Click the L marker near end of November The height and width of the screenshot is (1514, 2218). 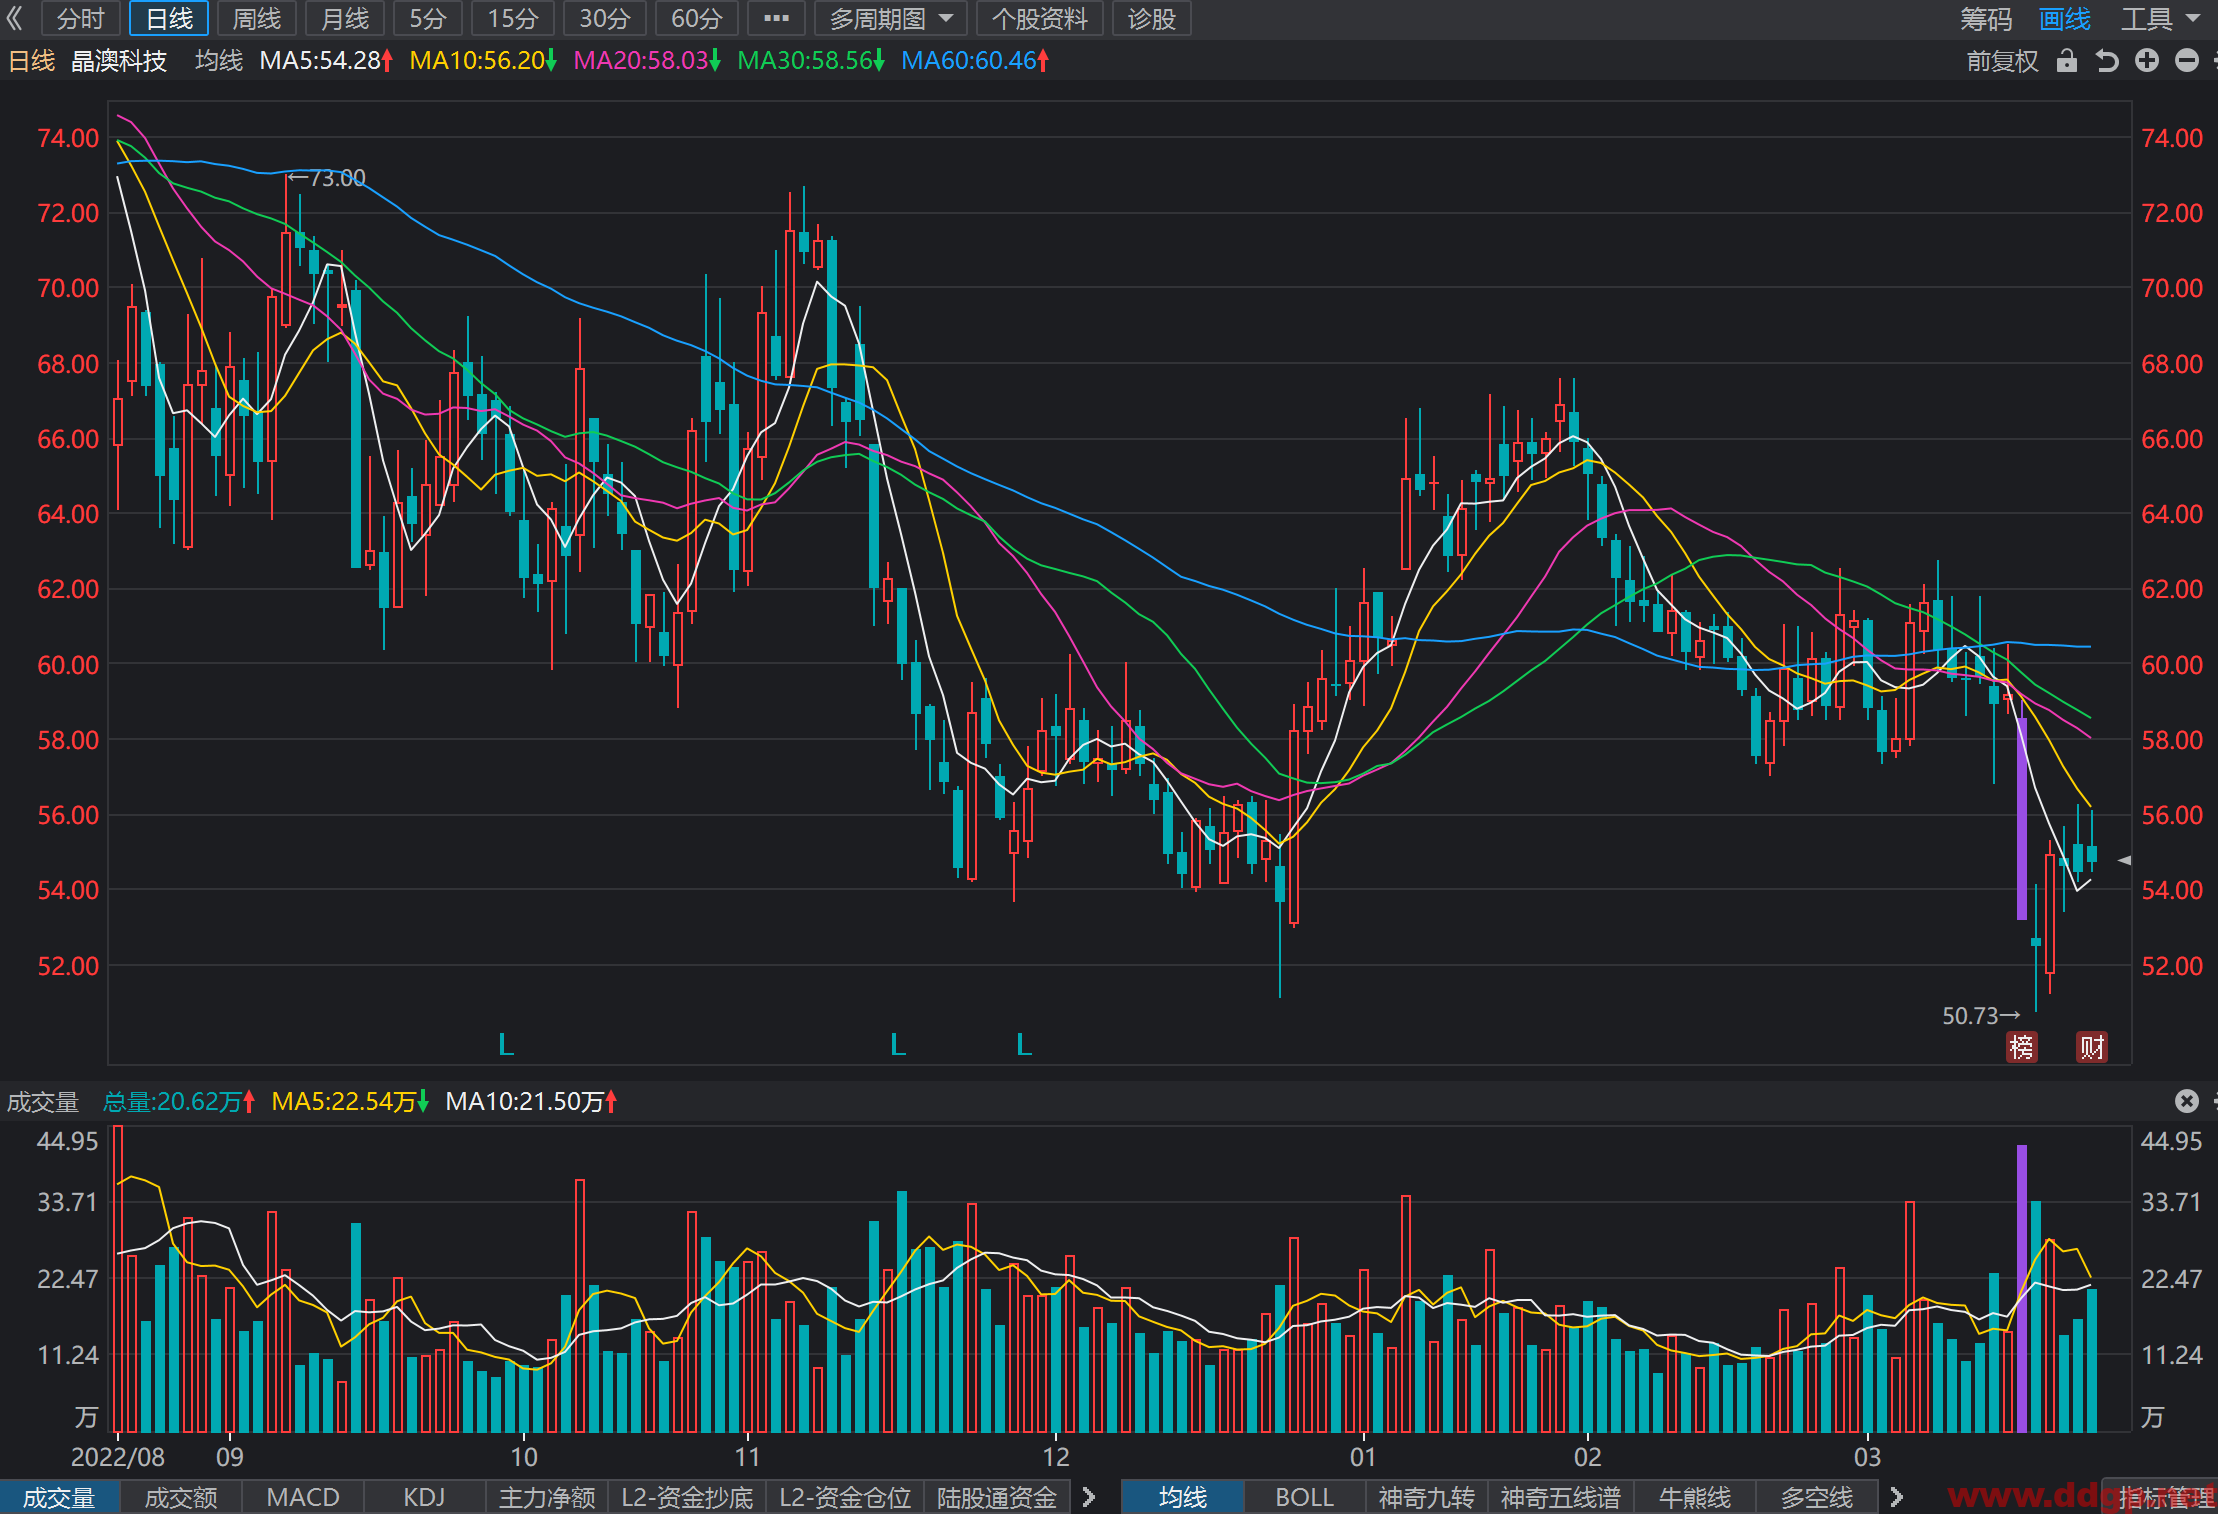(1024, 1045)
